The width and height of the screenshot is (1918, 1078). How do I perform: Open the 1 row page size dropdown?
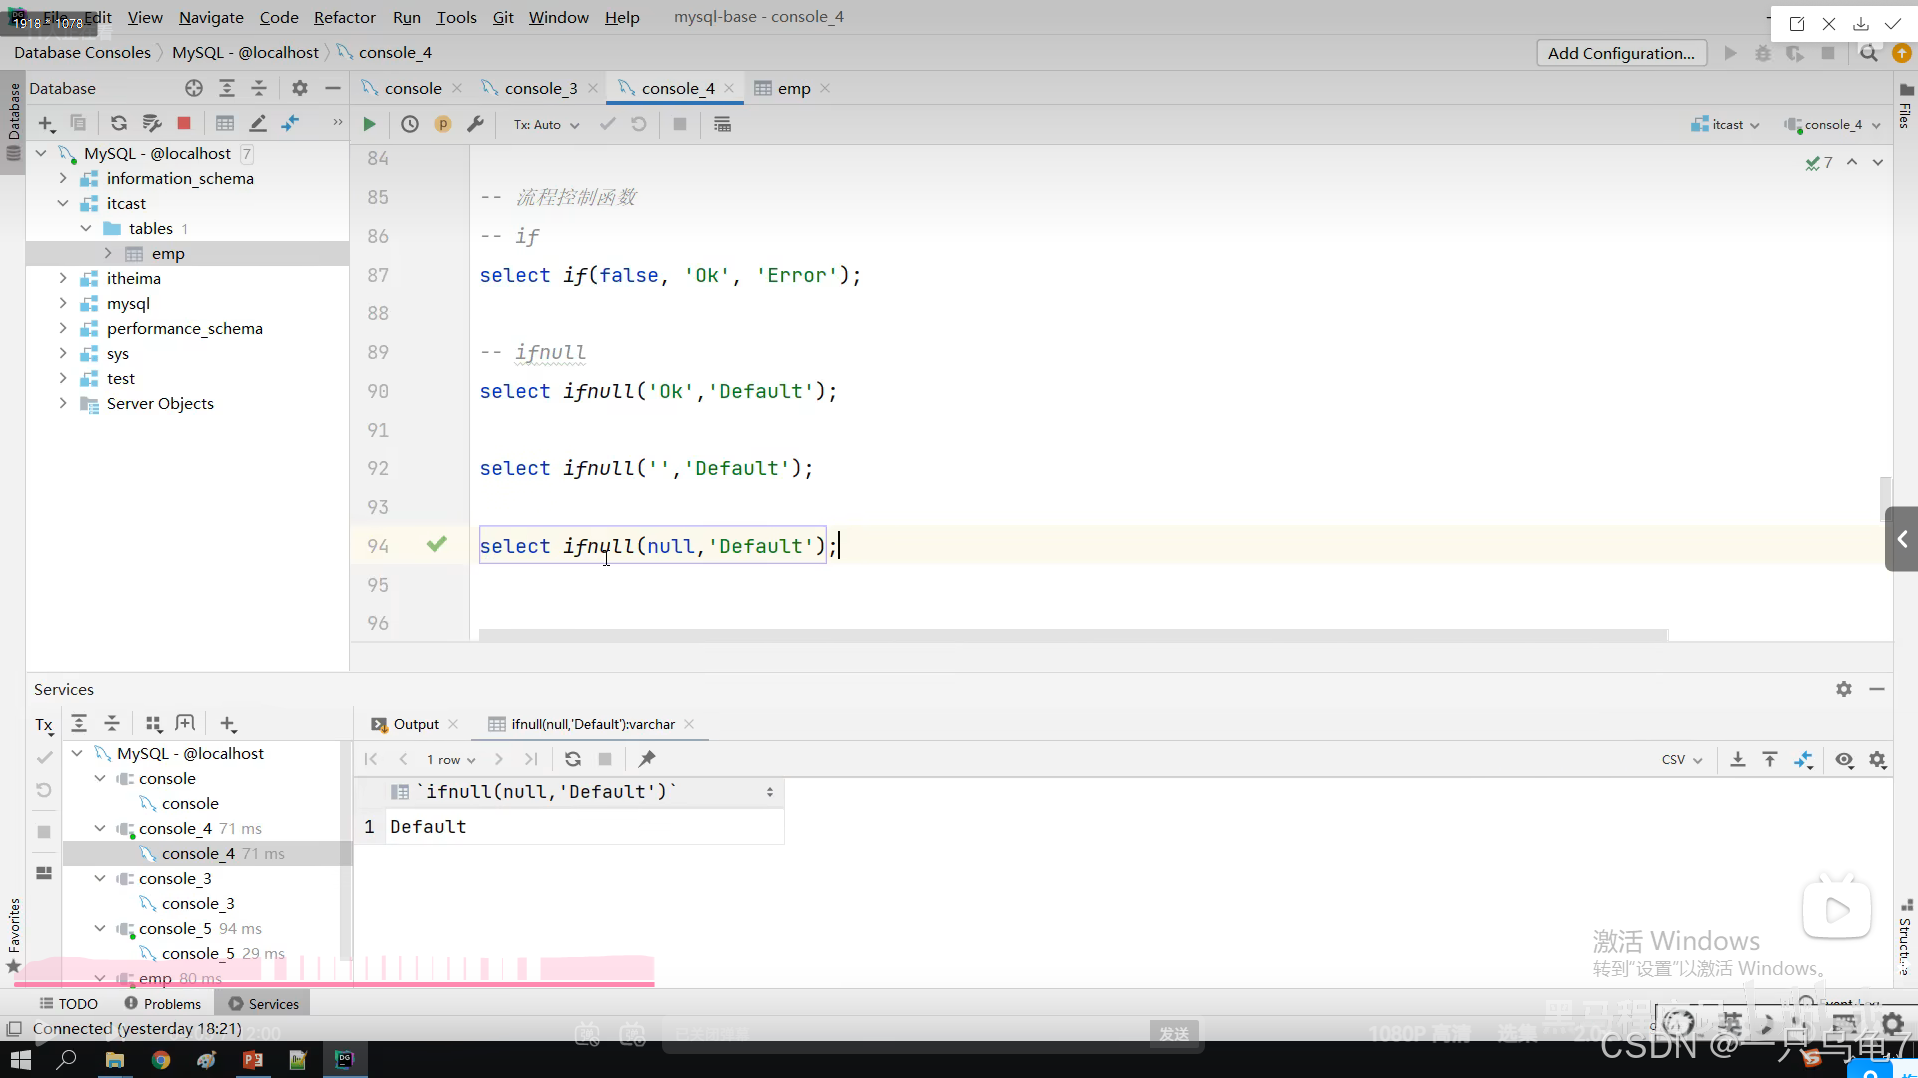[x=451, y=760]
